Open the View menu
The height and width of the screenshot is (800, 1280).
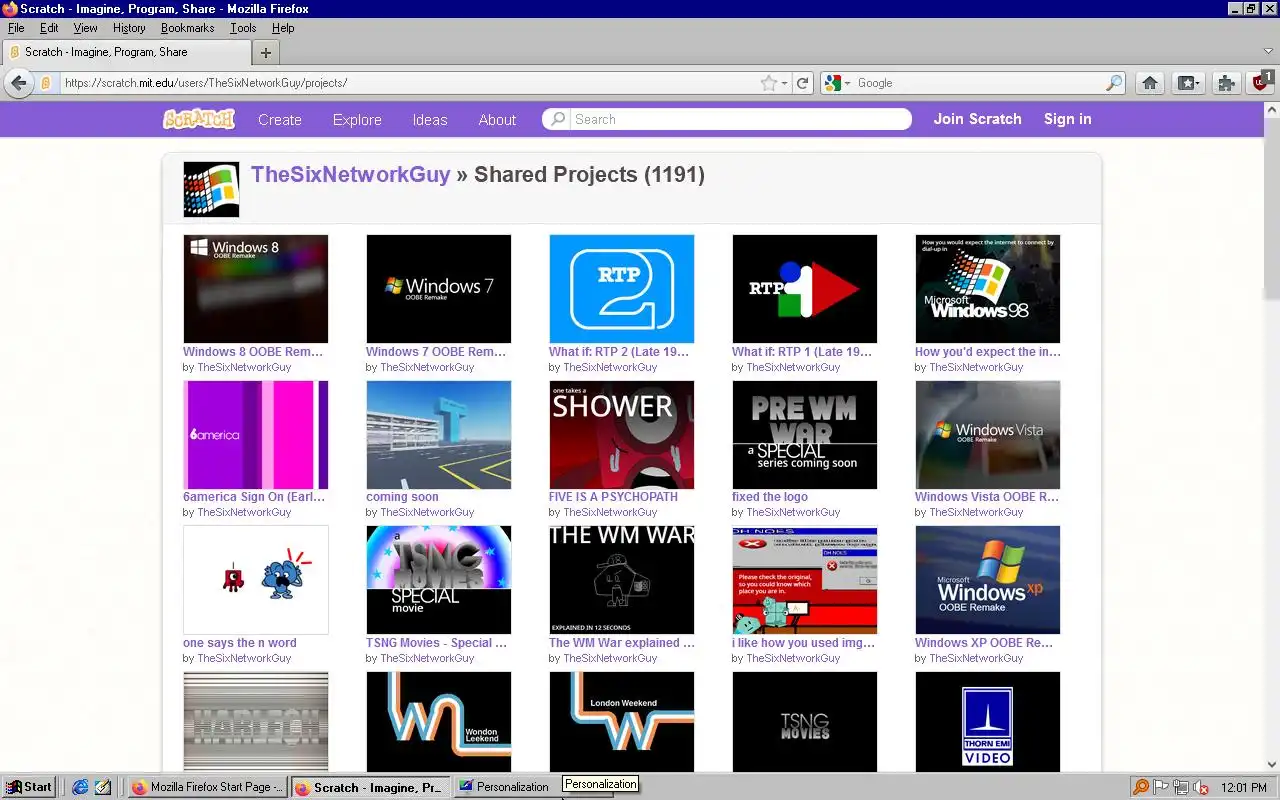(x=85, y=28)
